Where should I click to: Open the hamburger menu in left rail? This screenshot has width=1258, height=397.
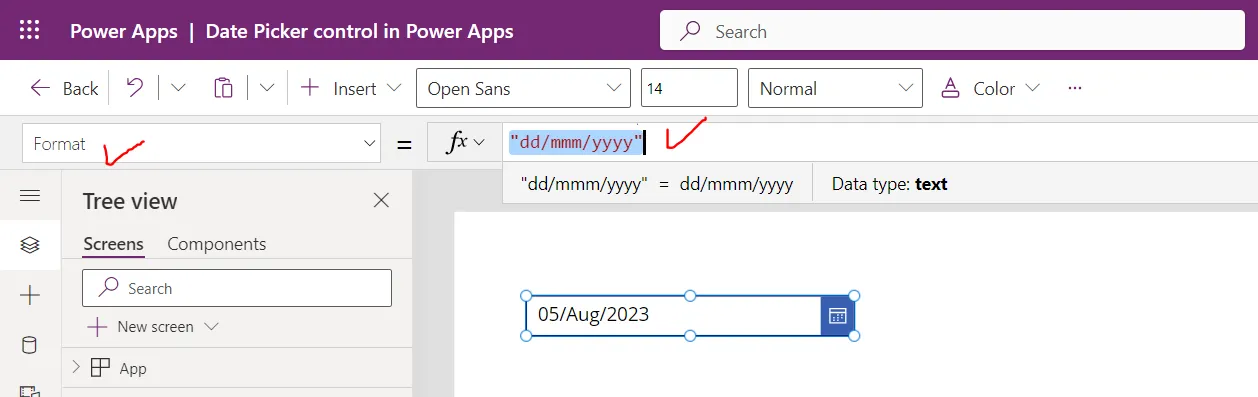pyautogui.click(x=30, y=196)
